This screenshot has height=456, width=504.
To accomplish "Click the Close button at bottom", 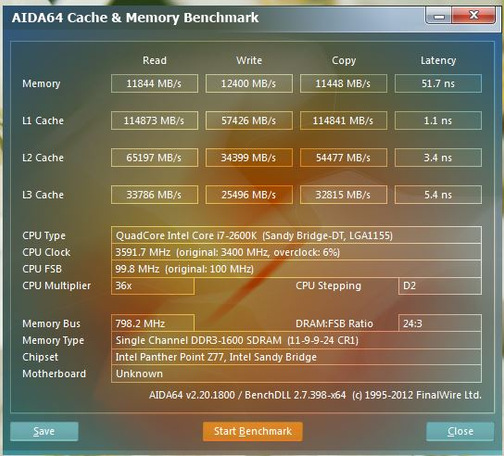I will [x=460, y=431].
